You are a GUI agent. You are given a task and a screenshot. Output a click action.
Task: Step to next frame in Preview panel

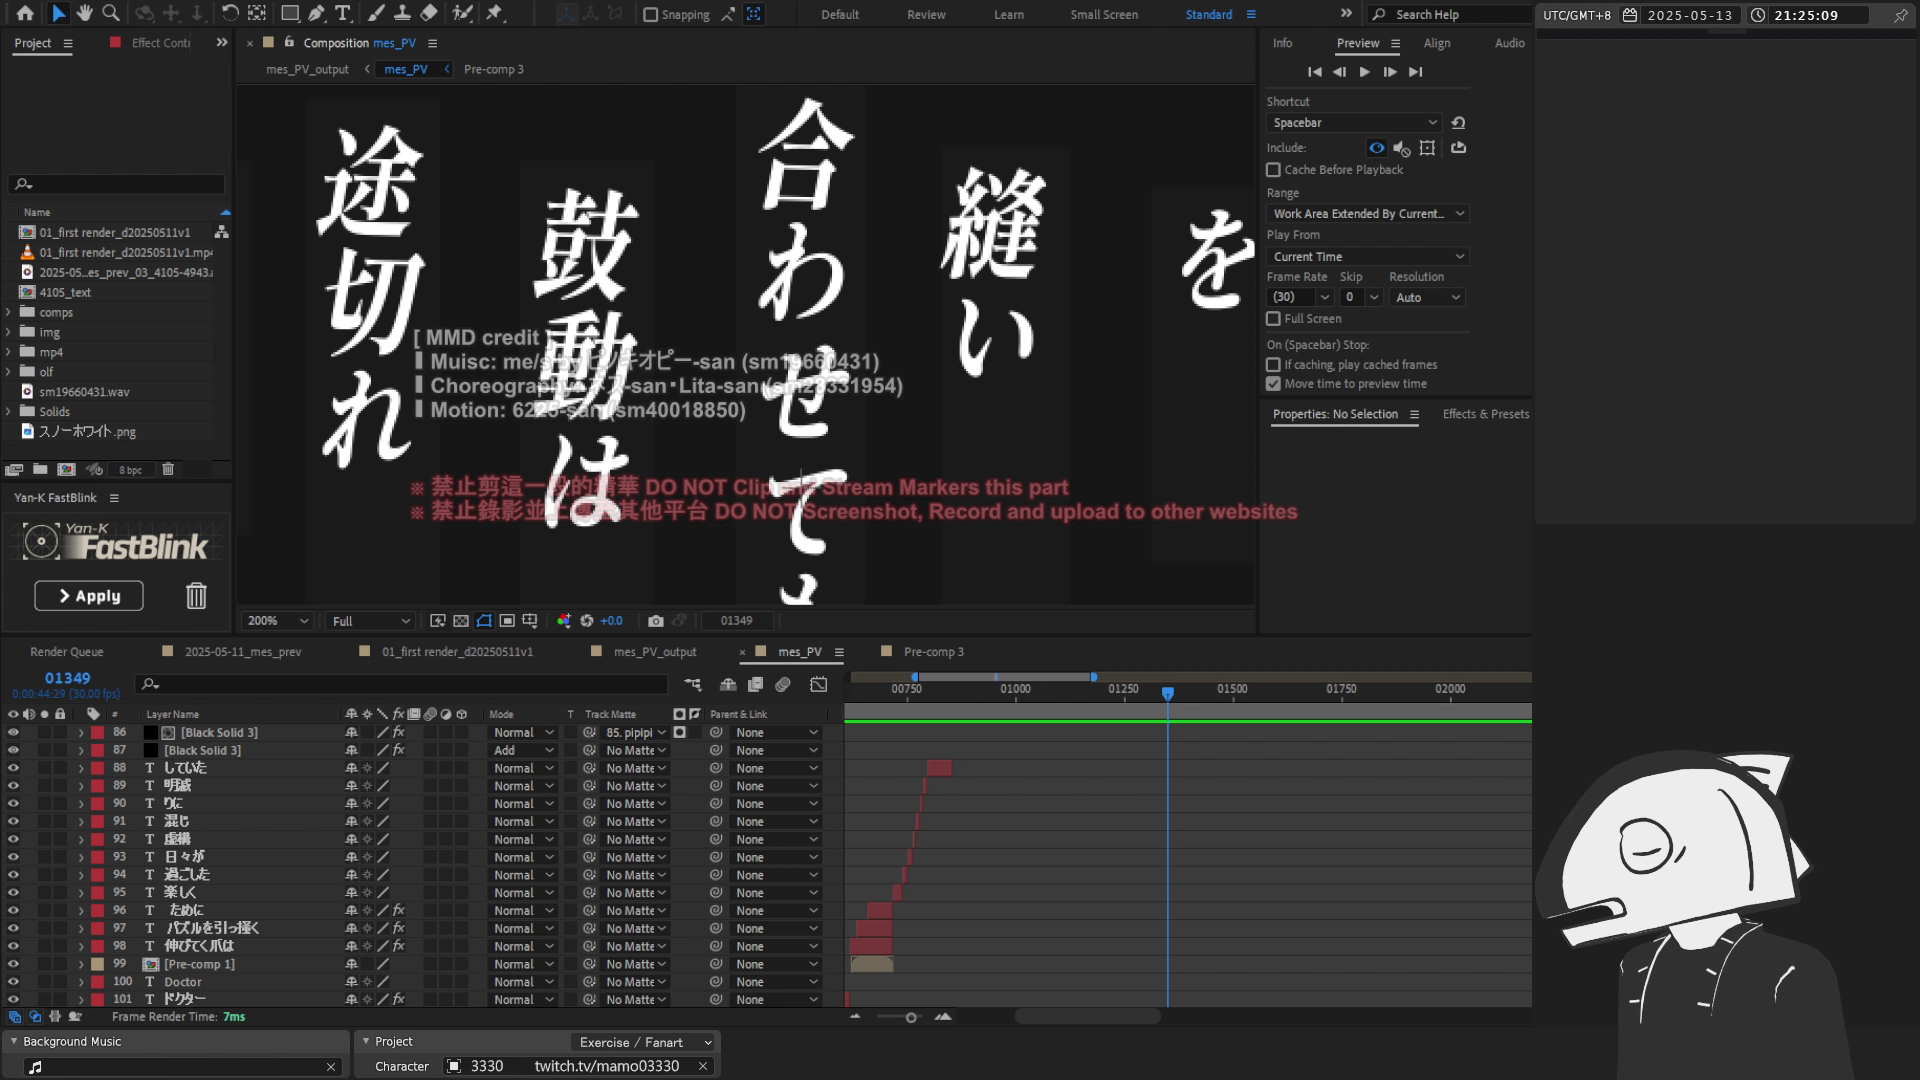[x=1390, y=72]
